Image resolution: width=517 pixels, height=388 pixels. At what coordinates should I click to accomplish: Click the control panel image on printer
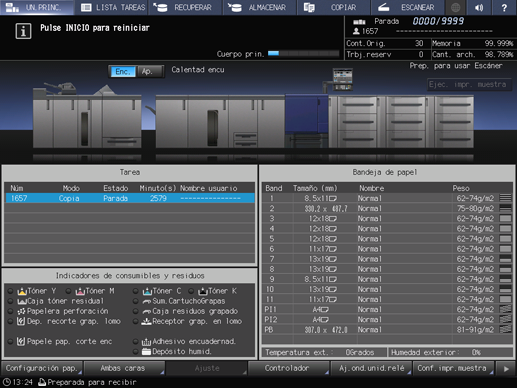pyautogui.click(x=343, y=79)
